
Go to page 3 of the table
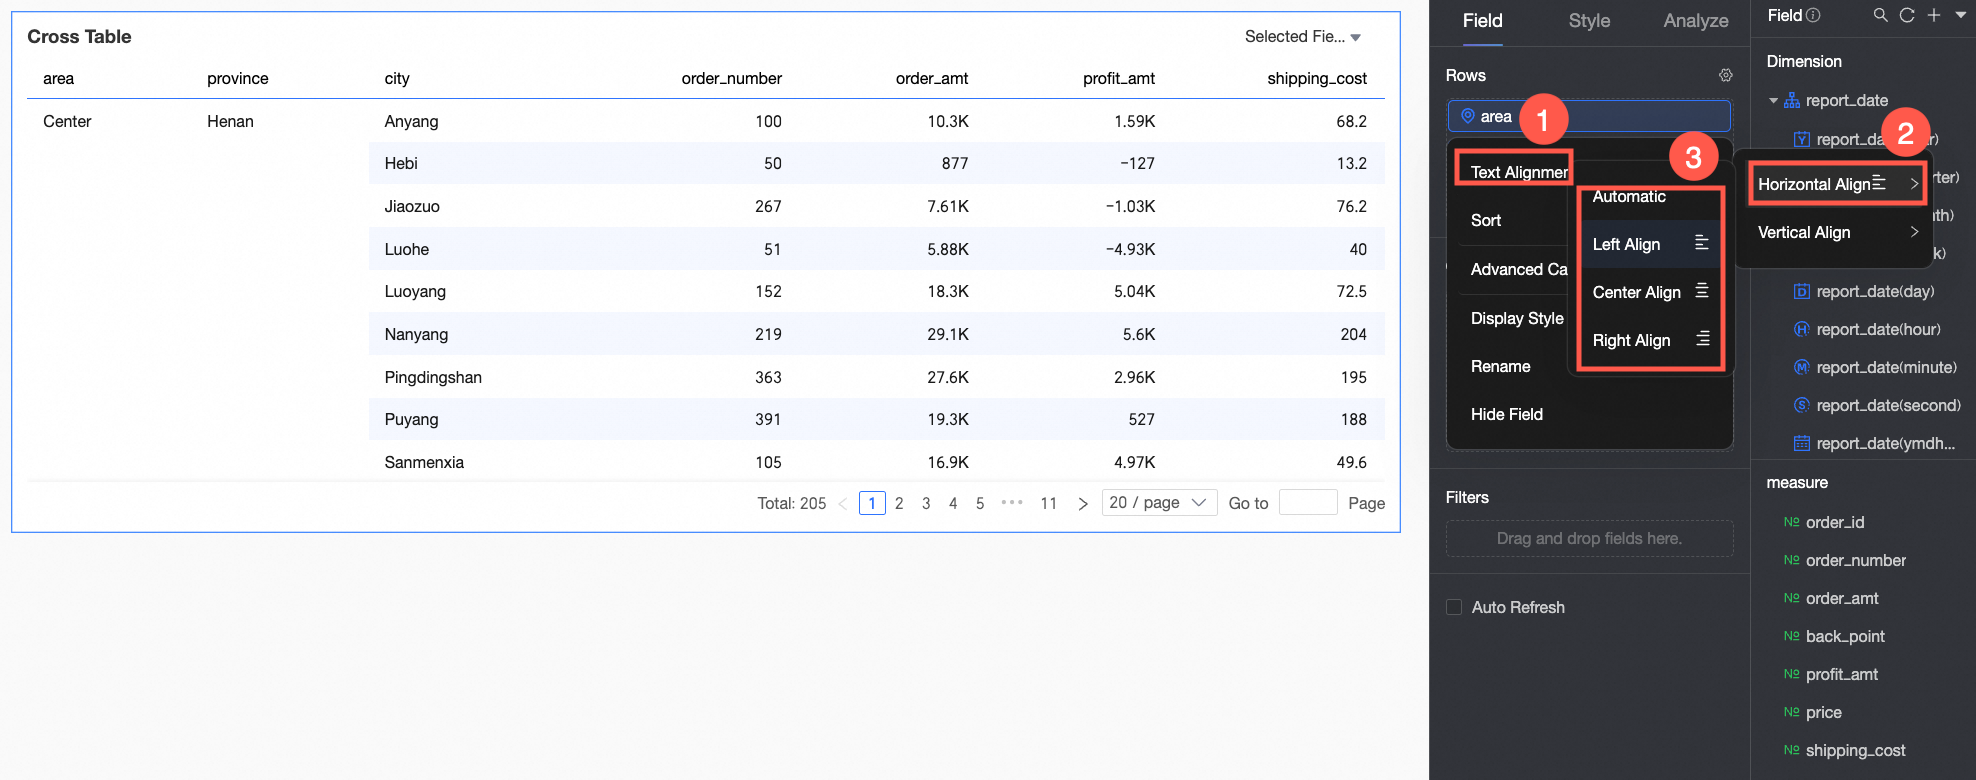pos(926,503)
